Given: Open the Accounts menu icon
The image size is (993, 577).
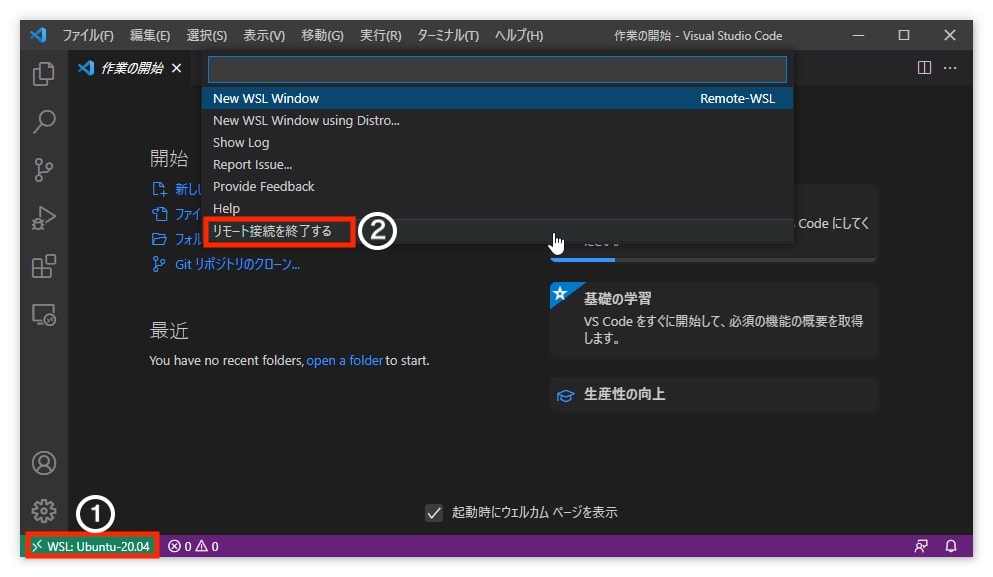Looking at the screenshot, I should (x=44, y=463).
